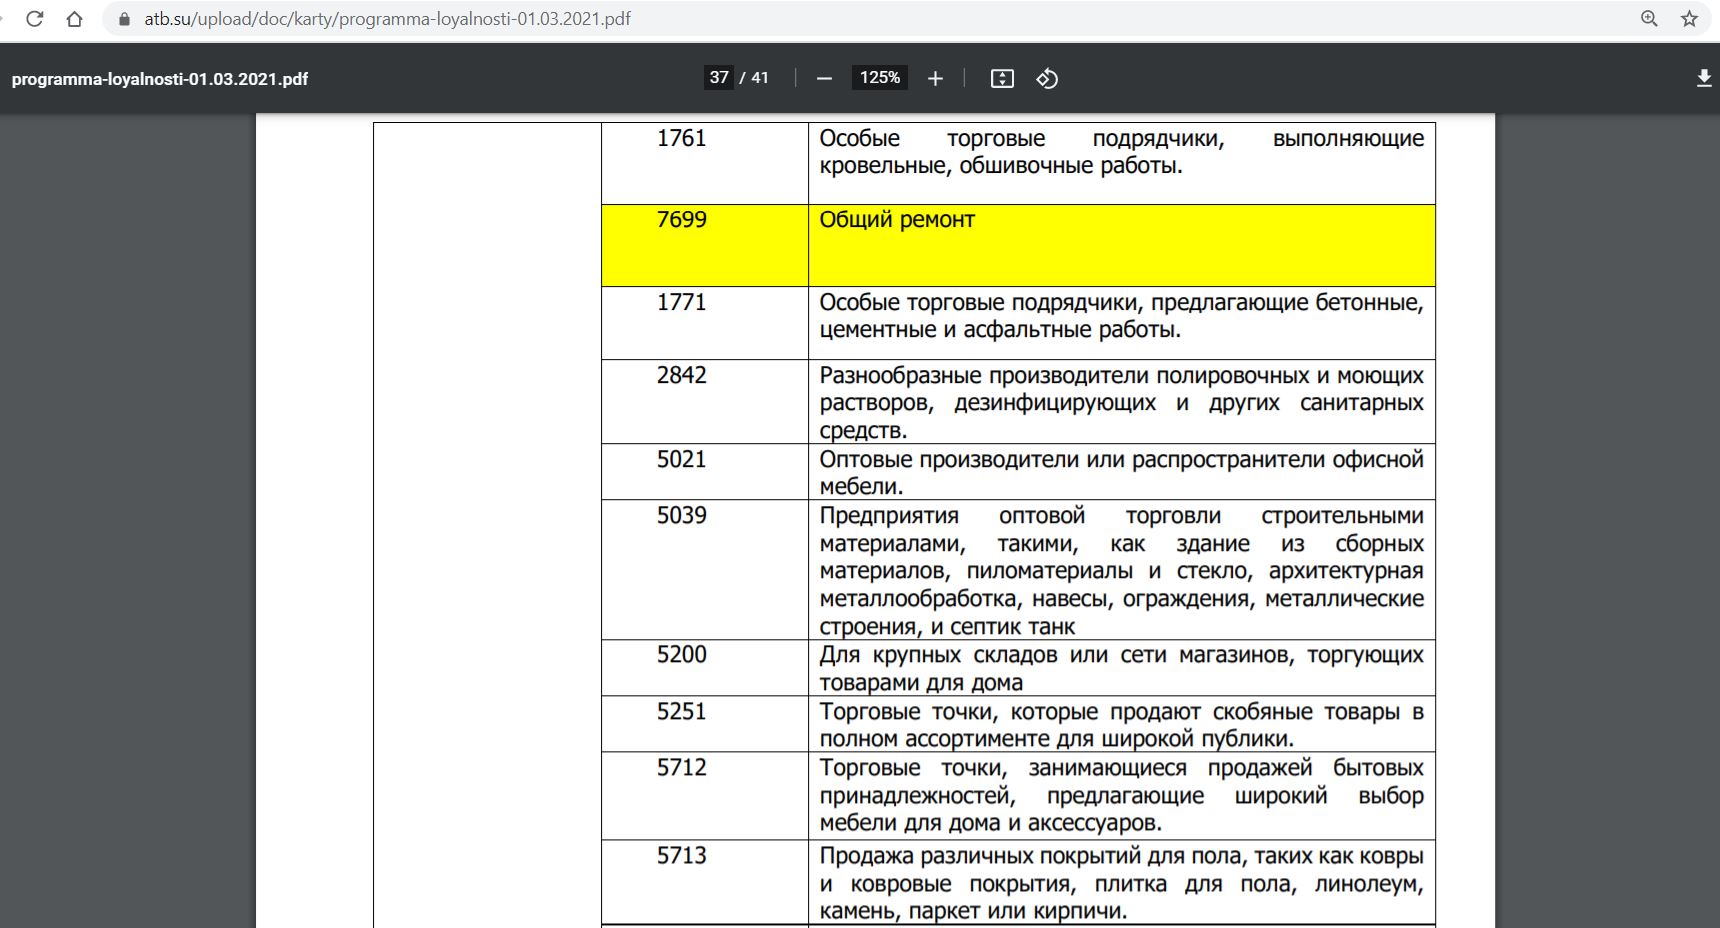Image resolution: width=1720 pixels, height=928 pixels.
Task: Select the PDF title programma-loyalnosti-01.03.2021.pdf
Action: click(160, 79)
